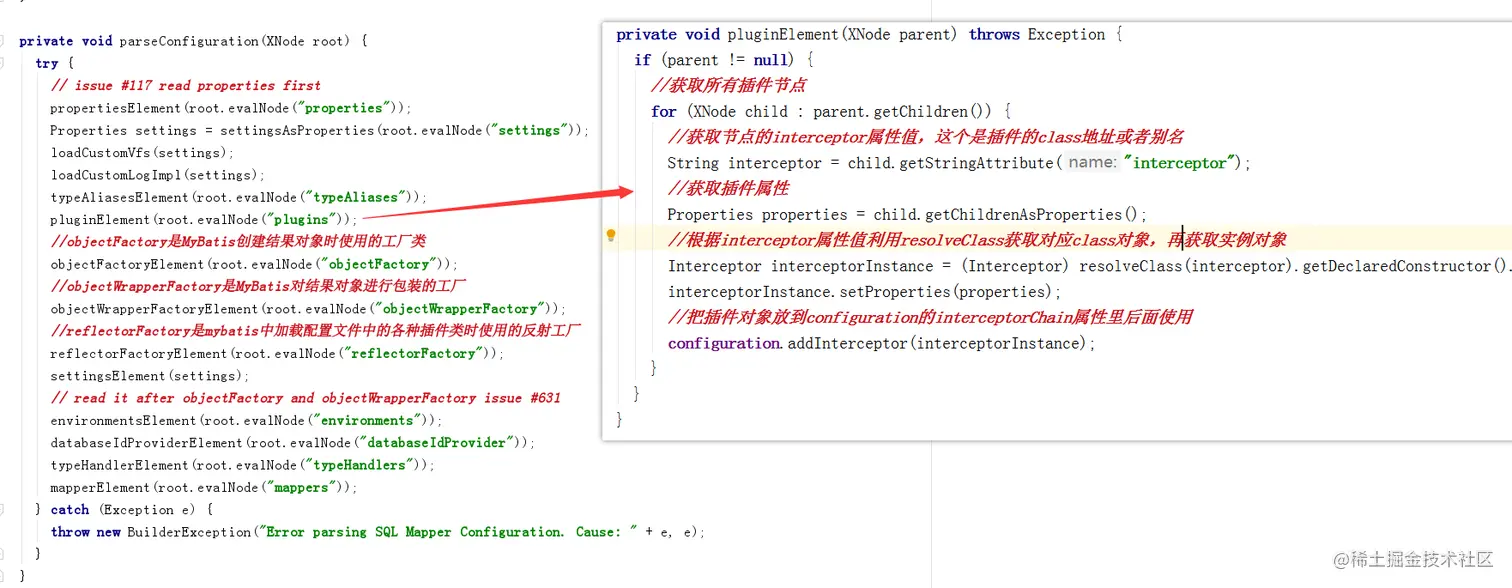The width and height of the screenshot is (1512, 588).
Task: Click the databaseIdProviderElement call line
Action: point(293,442)
